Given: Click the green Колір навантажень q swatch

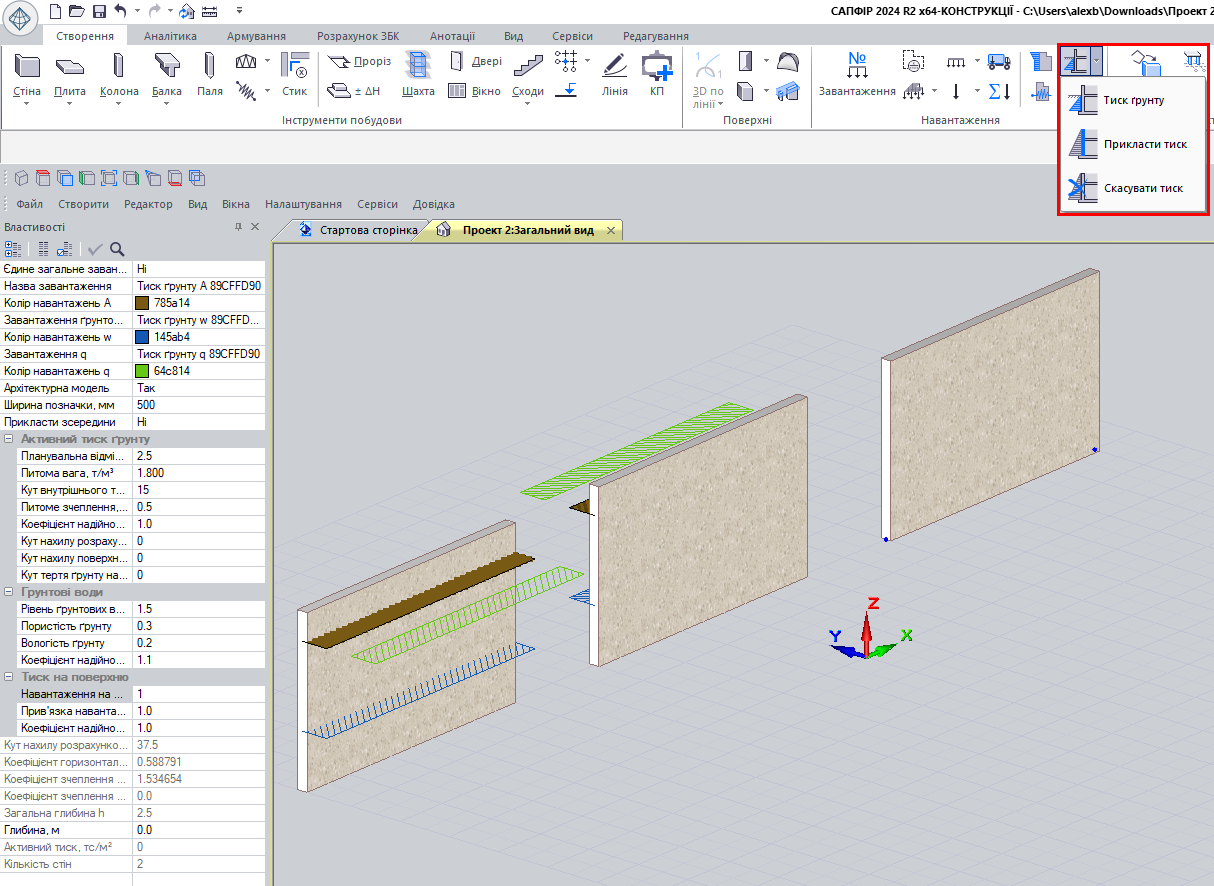Looking at the screenshot, I should pos(142,371).
